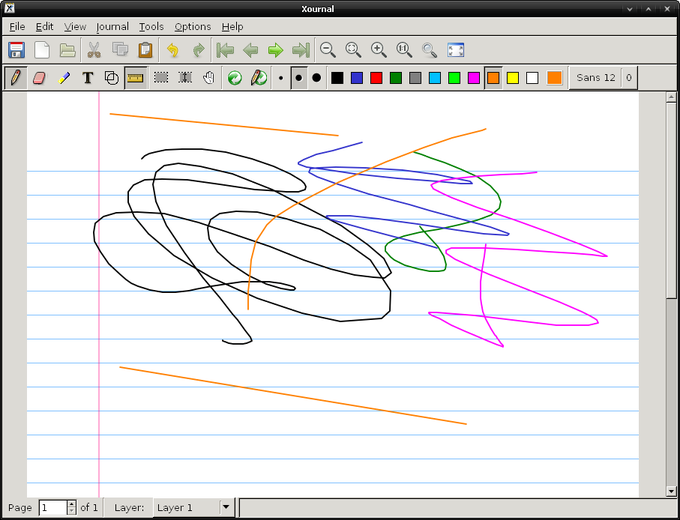Click the Paste clipboard icon

pyautogui.click(x=145, y=50)
